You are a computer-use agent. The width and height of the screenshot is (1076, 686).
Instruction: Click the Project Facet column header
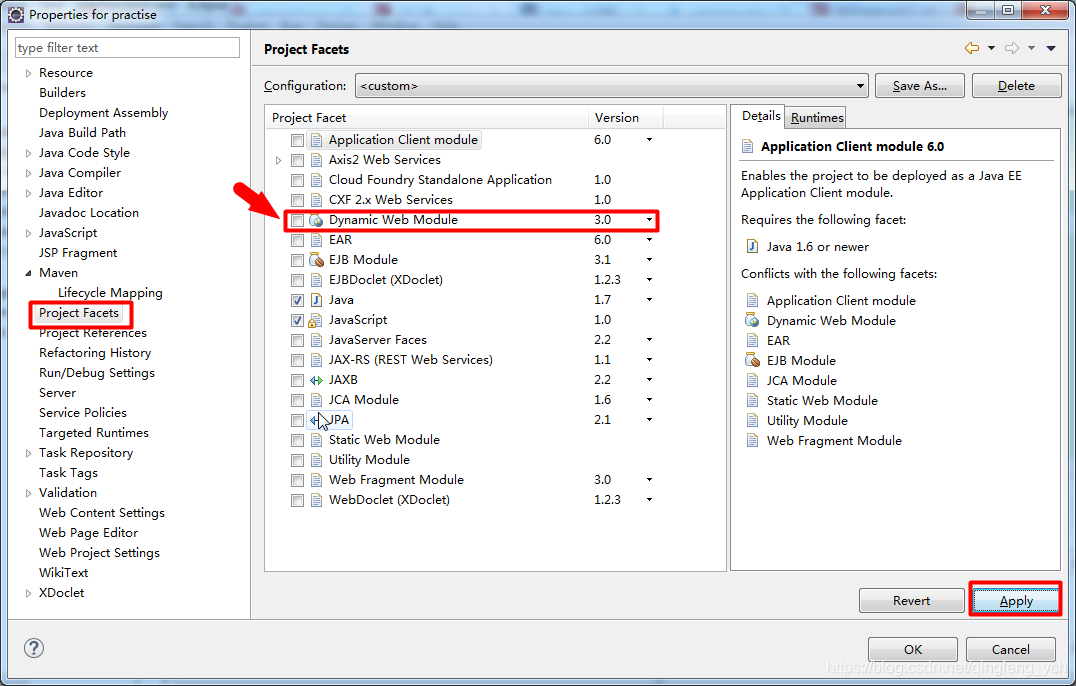(426, 117)
